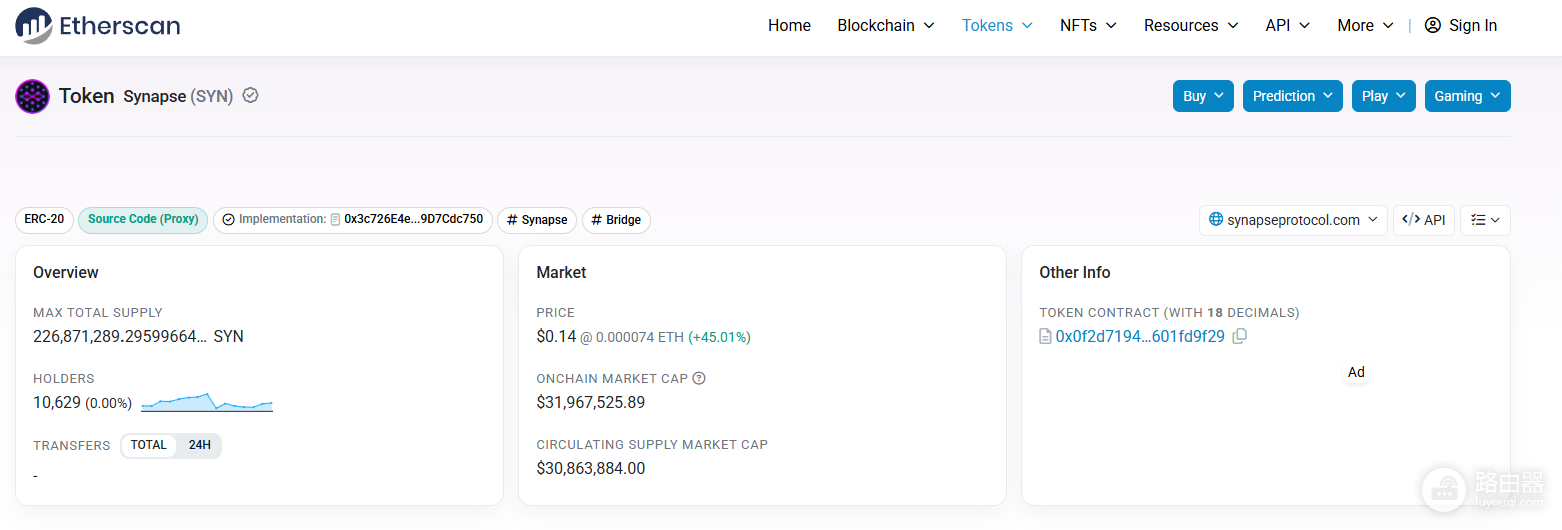The width and height of the screenshot is (1562, 530).
Task: Open the Resources menu
Action: coord(1191,26)
